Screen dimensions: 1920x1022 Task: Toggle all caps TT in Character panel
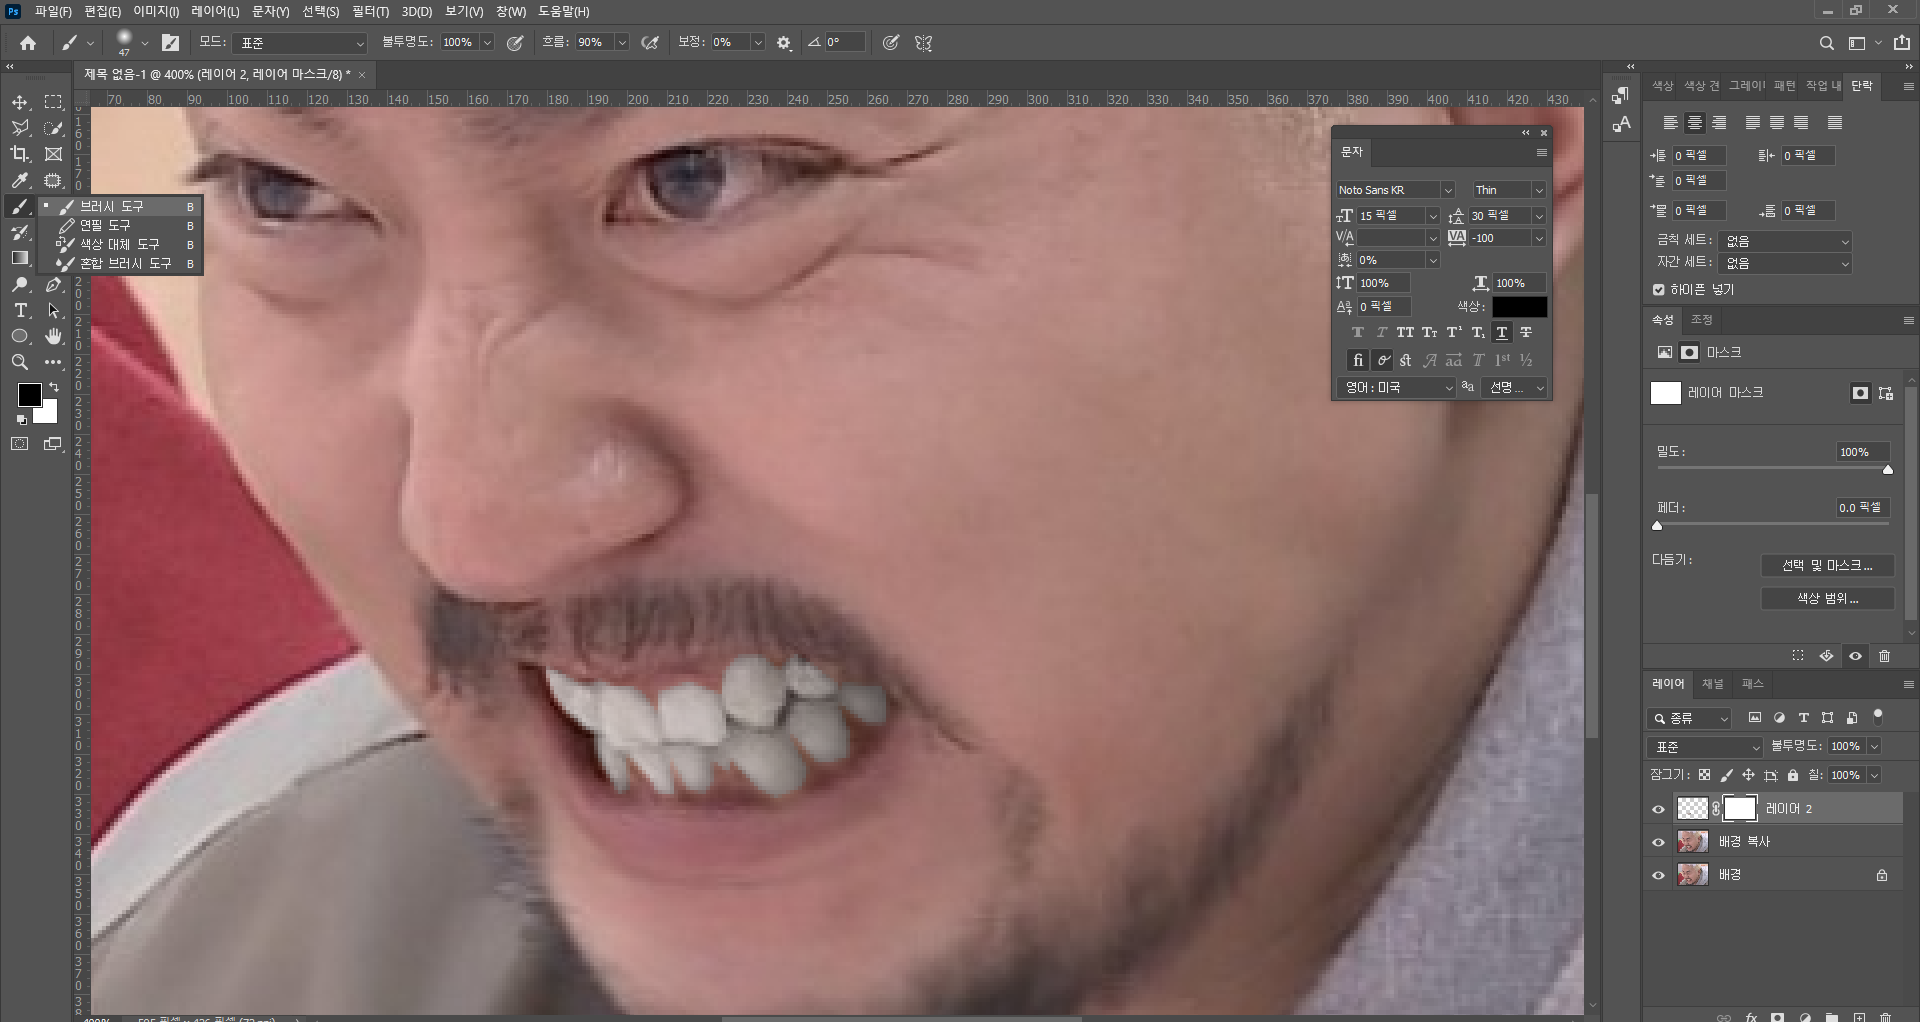(1405, 333)
